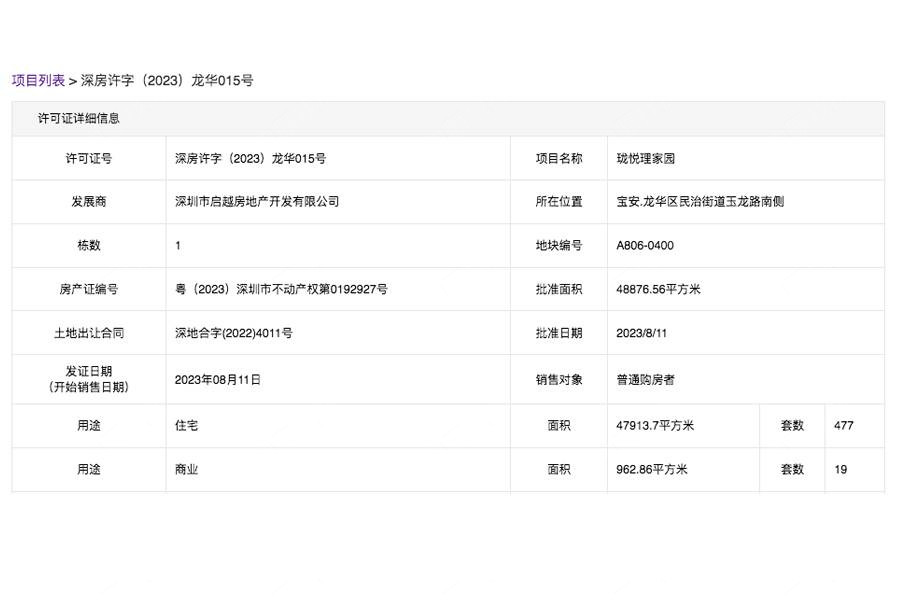The image size is (900, 600).
Task: Select unit count 19
Action: pos(841,469)
